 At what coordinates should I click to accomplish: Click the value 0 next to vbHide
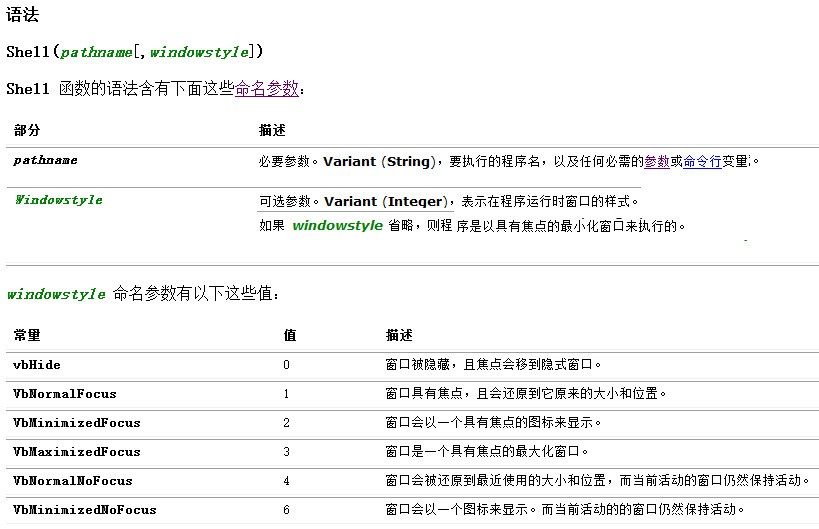click(x=287, y=365)
